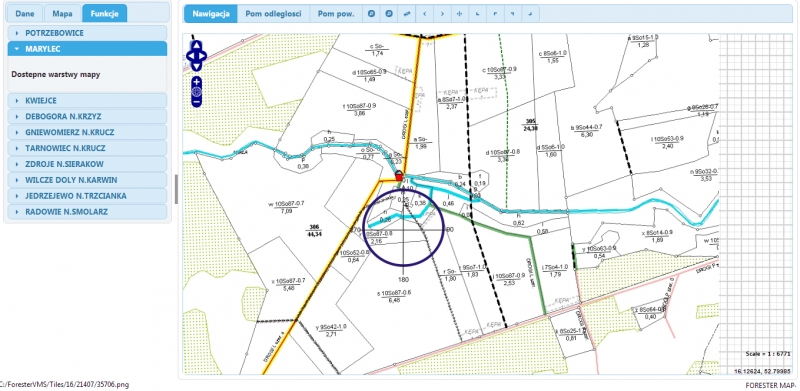Viewport: 800px width, 391px height.
Task: Switch to the Mapa tab
Action: pyautogui.click(x=62, y=14)
